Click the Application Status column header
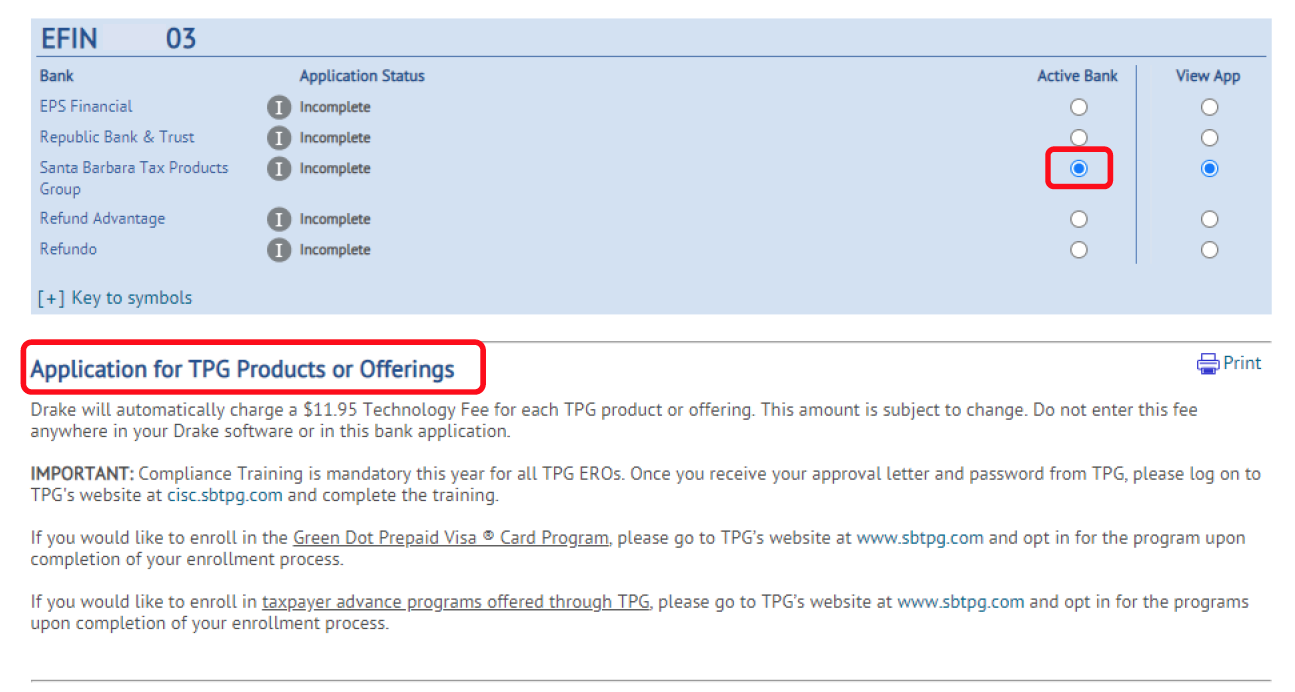Screen dimensions: 1295x692 [x=362, y=76]
